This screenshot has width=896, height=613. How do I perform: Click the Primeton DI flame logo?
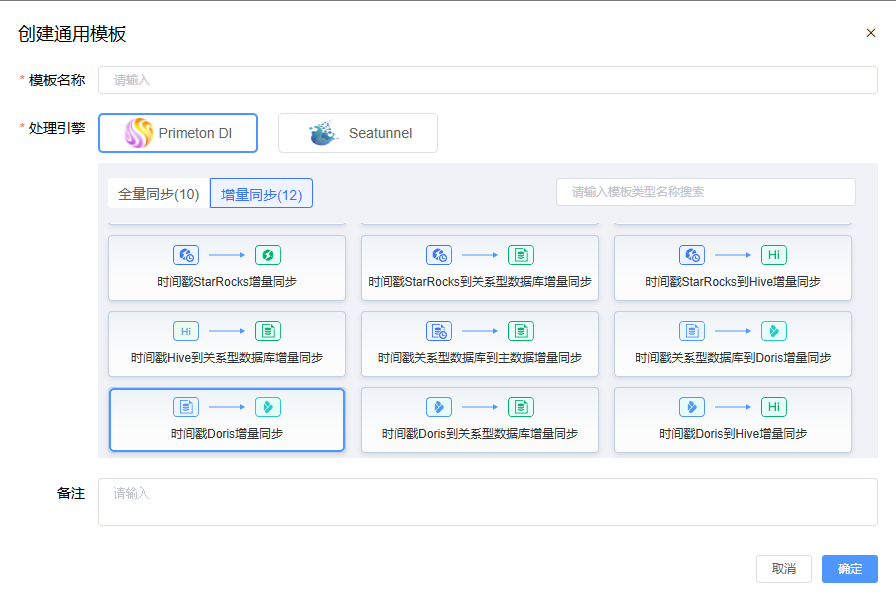point(138,133)
